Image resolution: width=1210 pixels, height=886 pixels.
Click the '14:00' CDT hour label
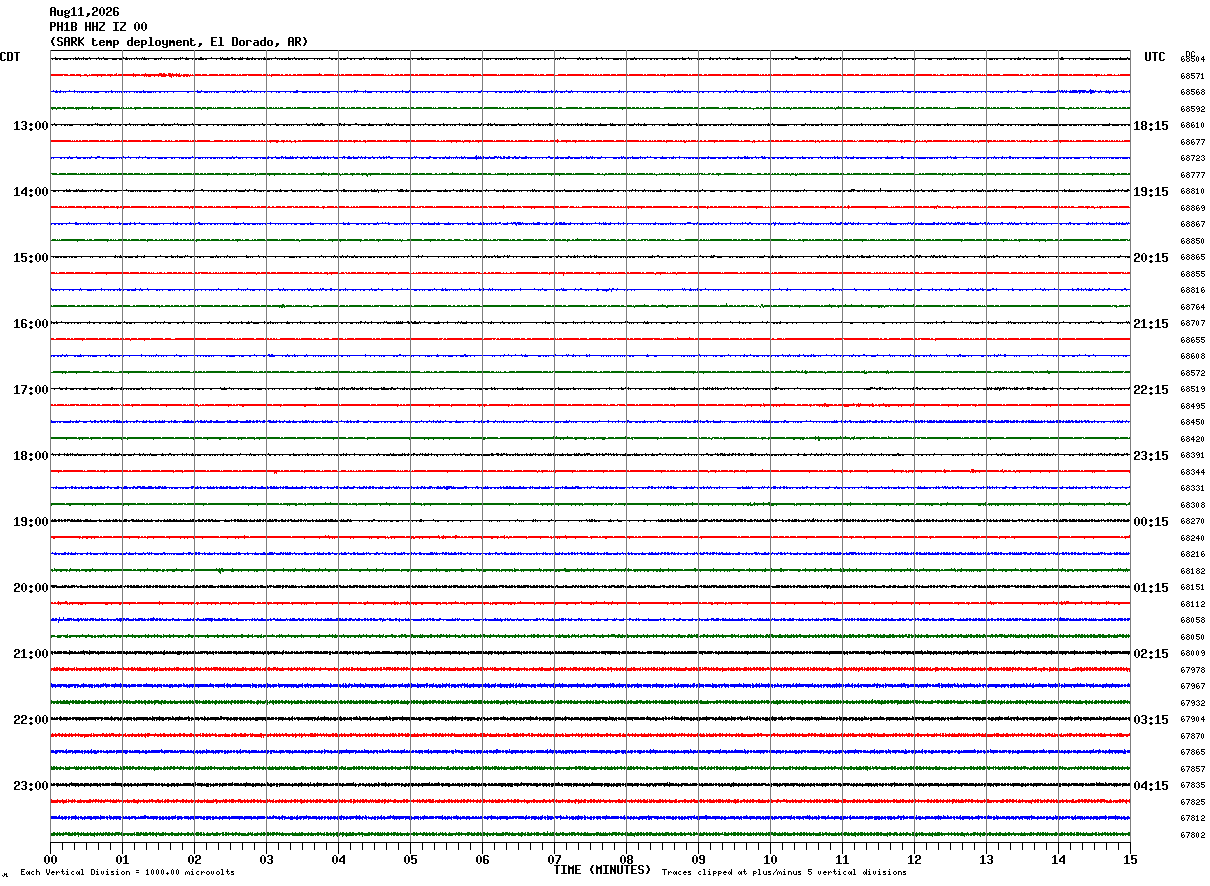tap(31, 192)
